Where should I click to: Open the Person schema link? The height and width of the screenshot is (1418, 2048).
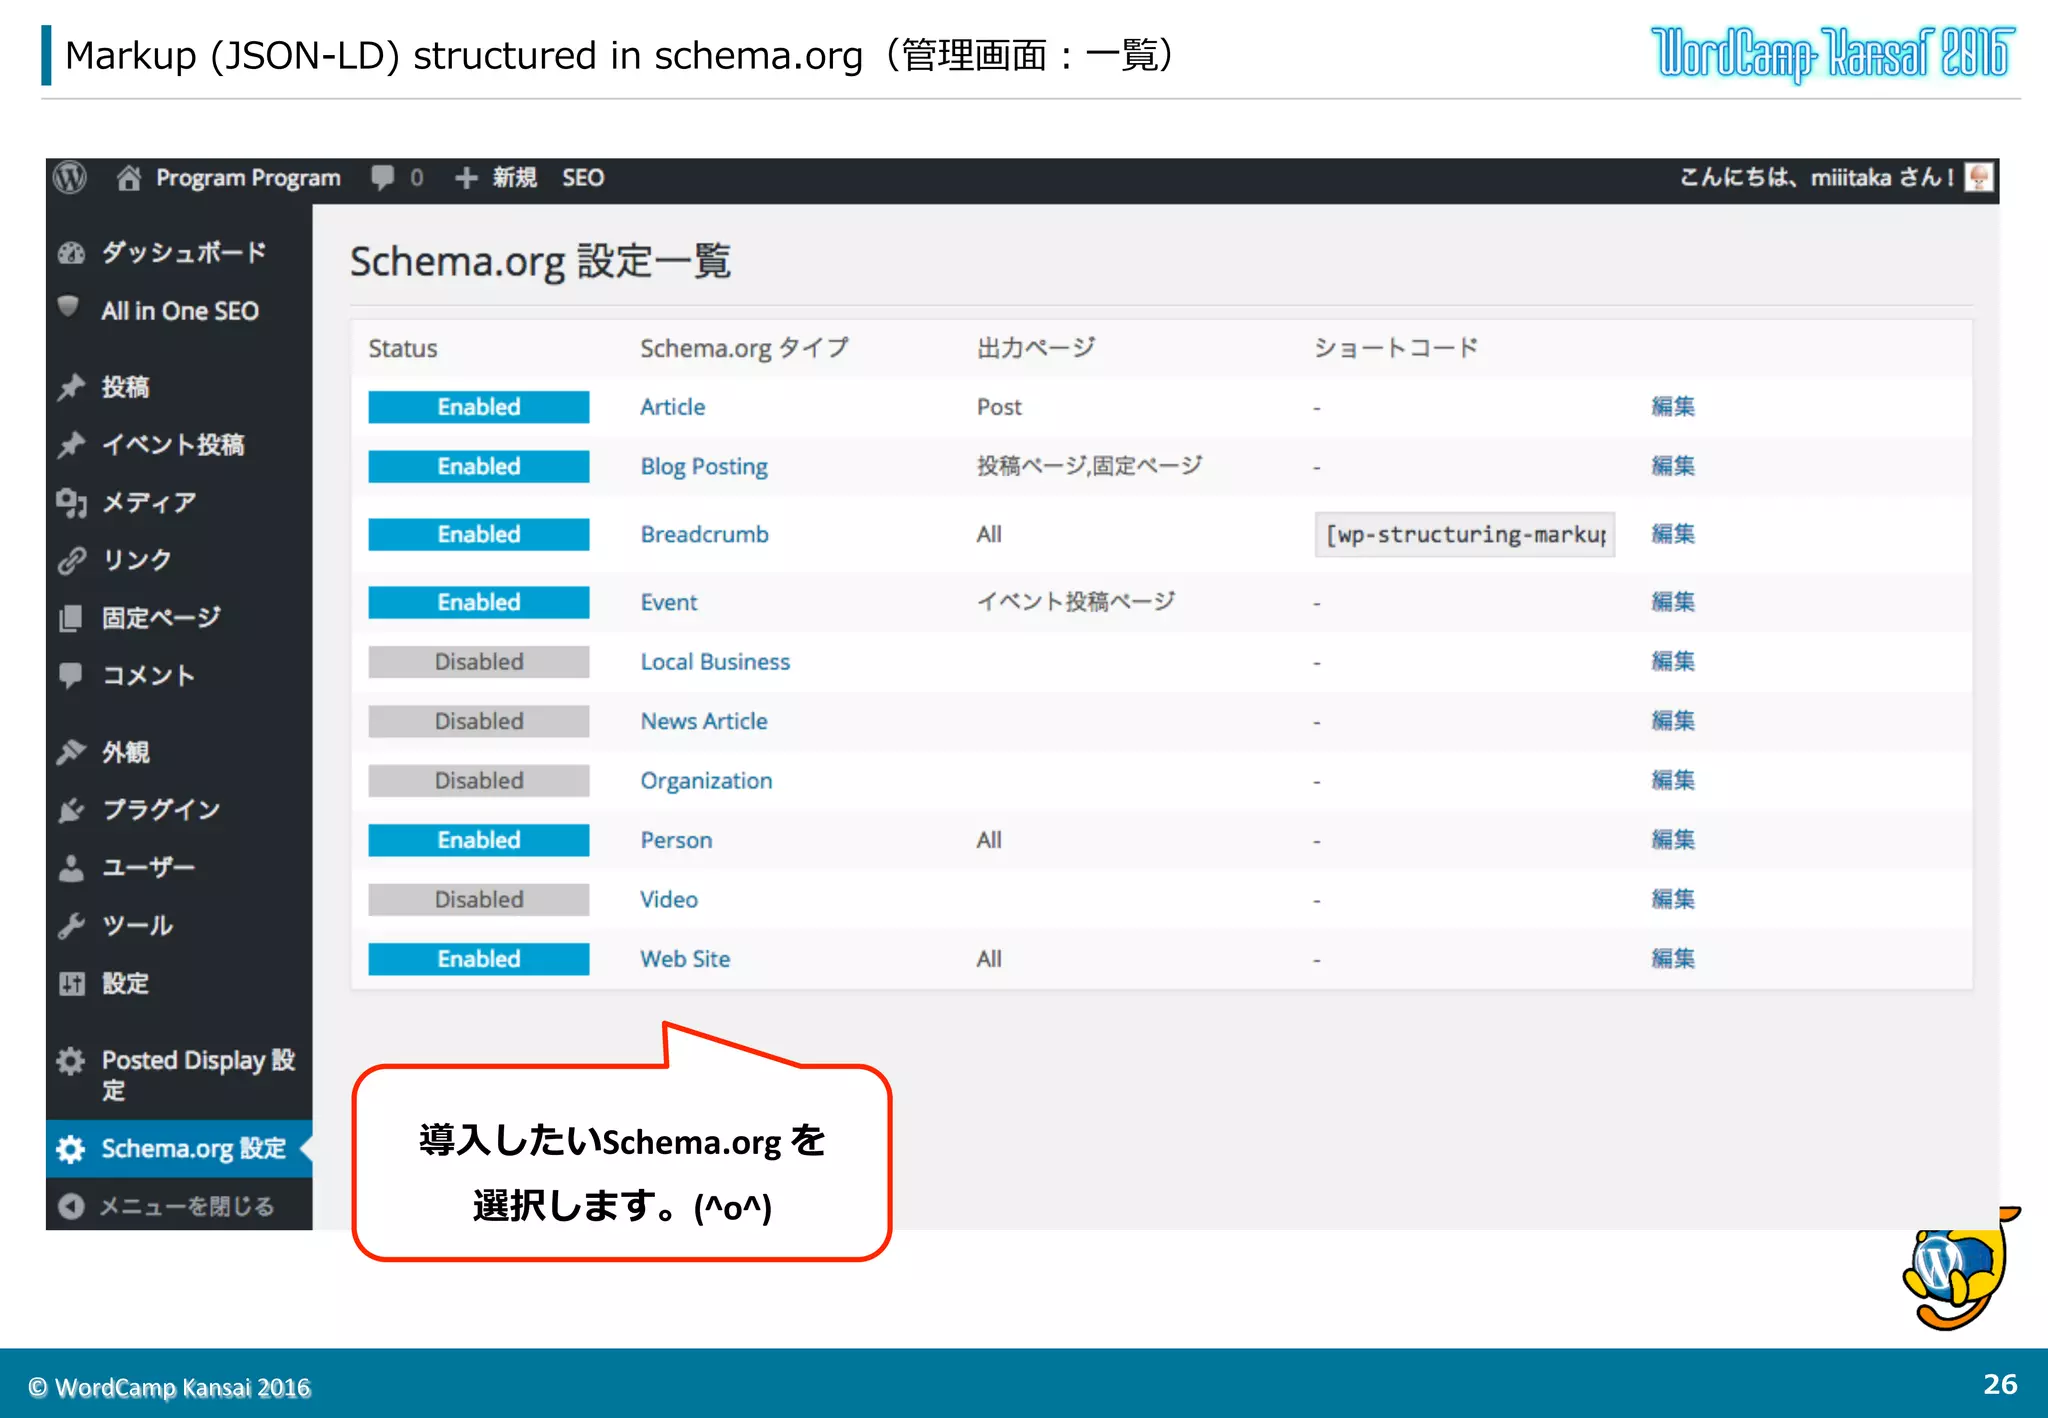676,840
